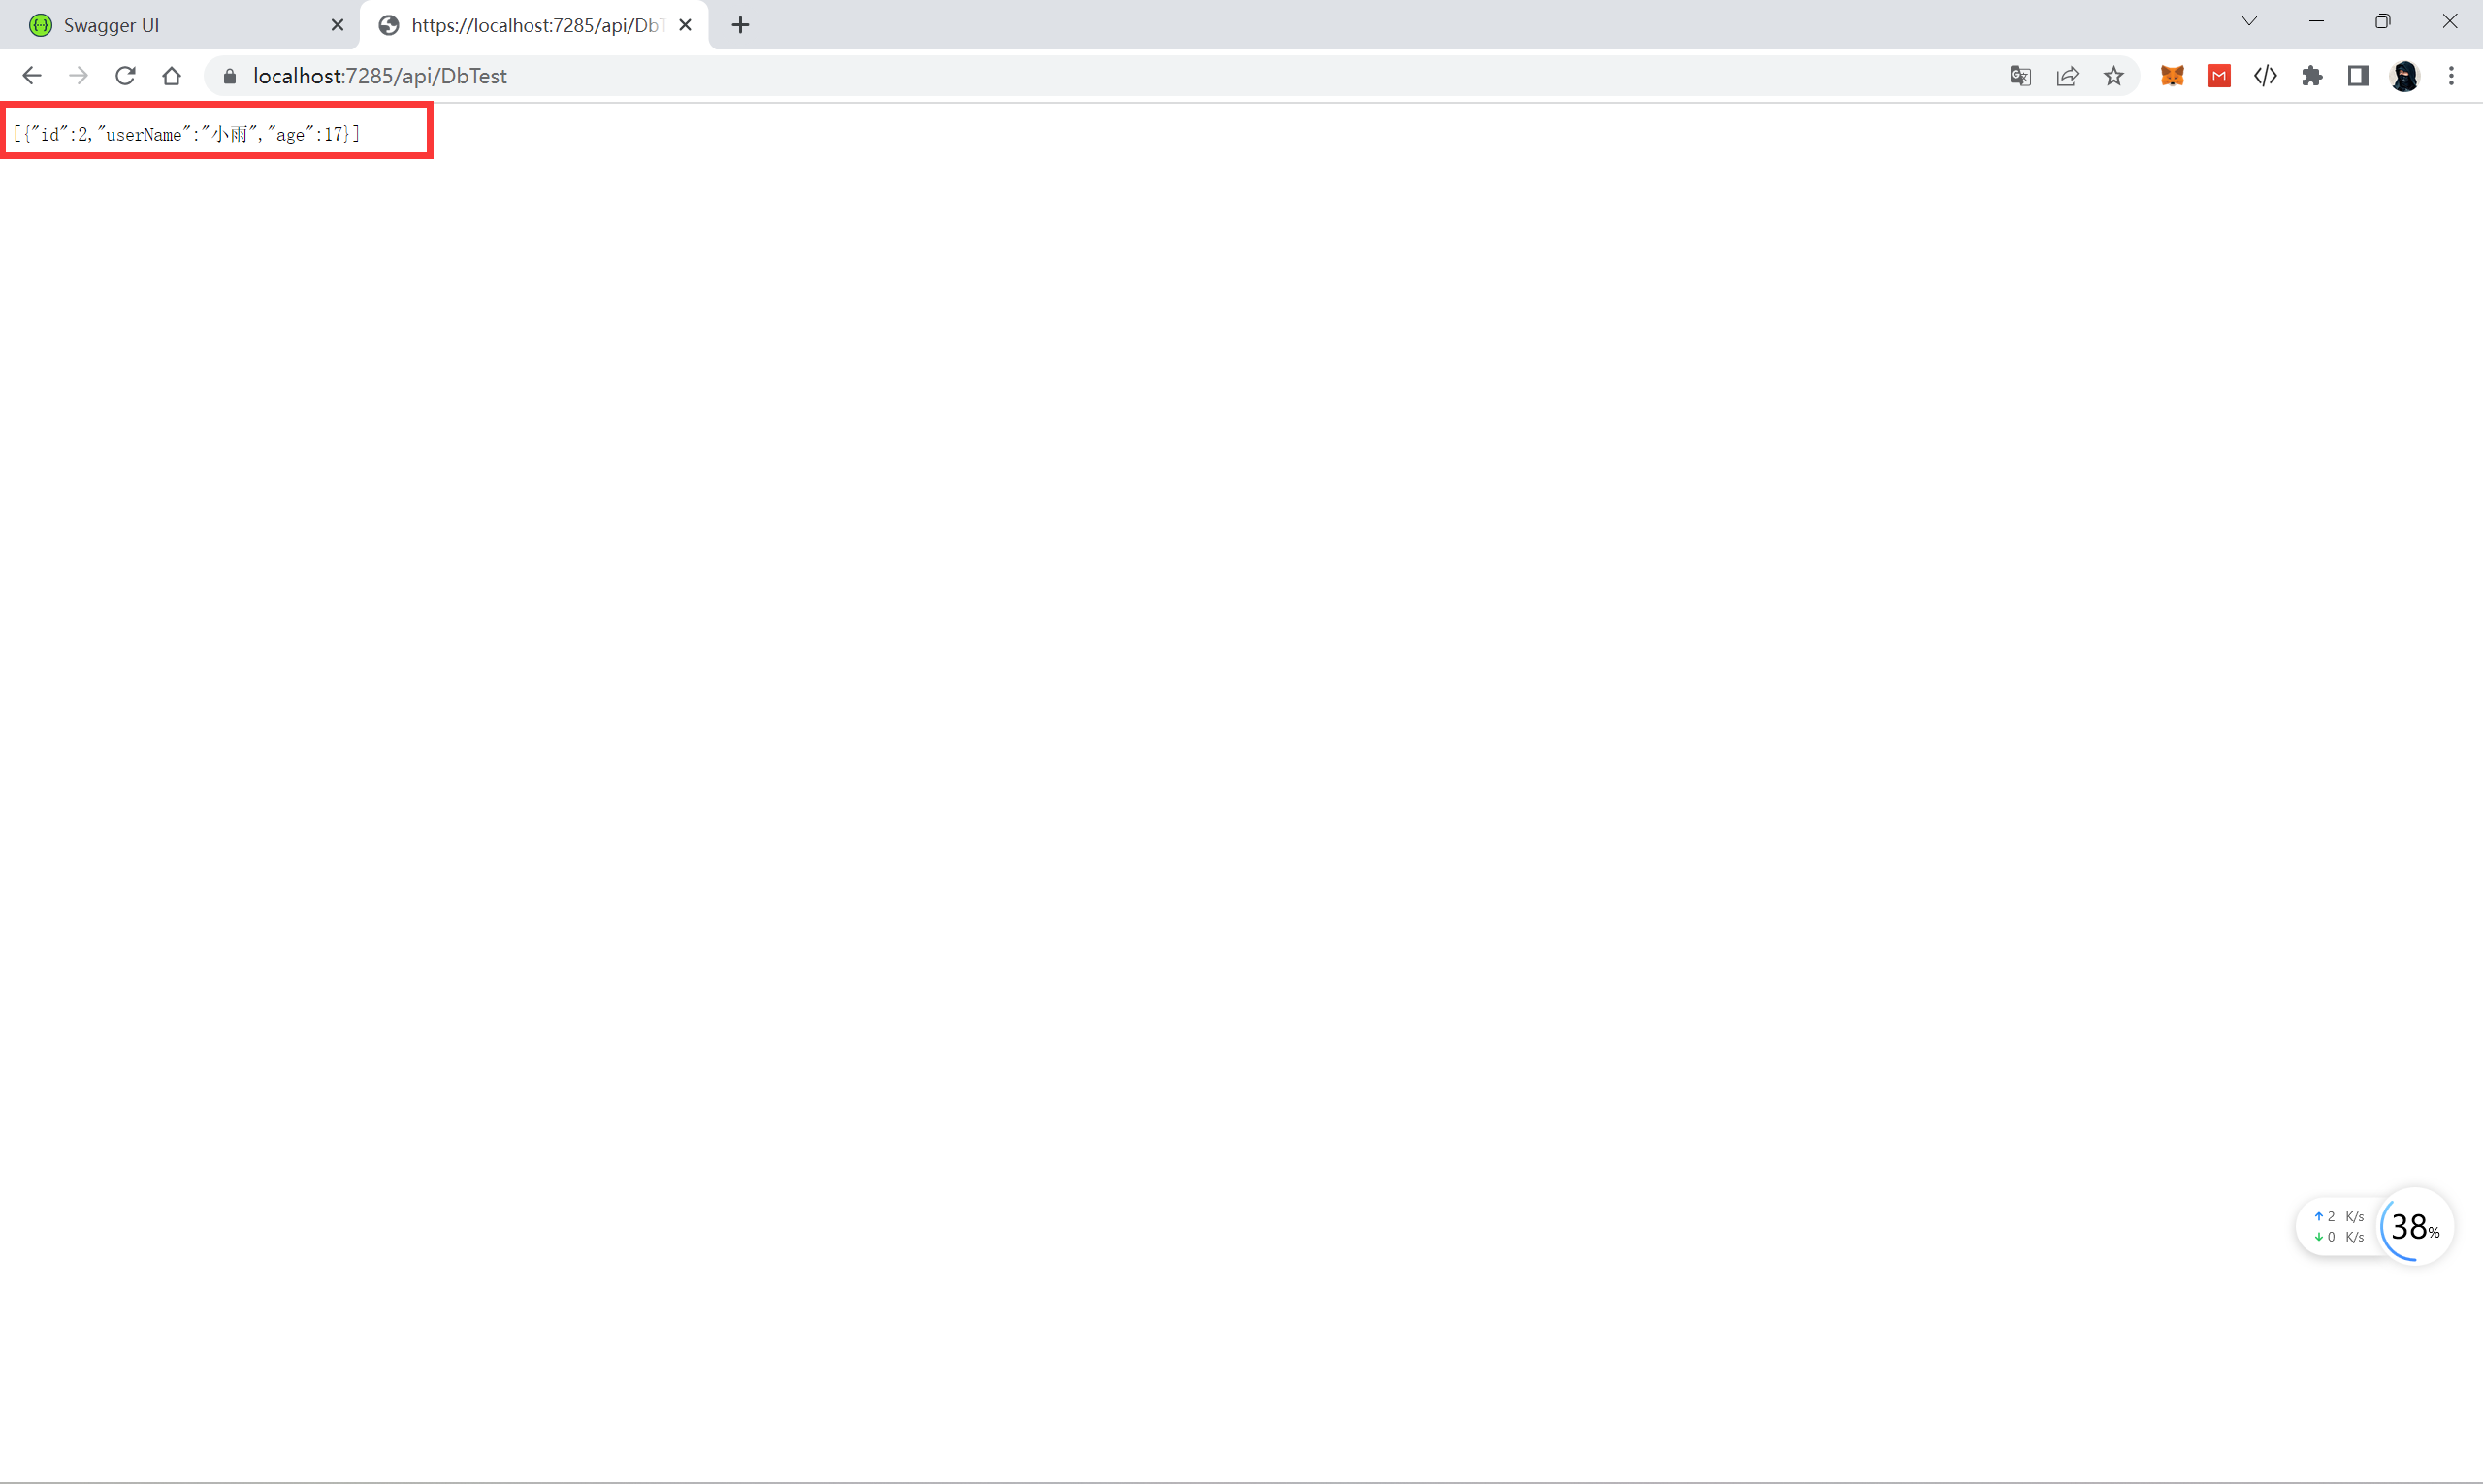Open the profile avatar menu
The image size is (2483, 1484).
2406,75
